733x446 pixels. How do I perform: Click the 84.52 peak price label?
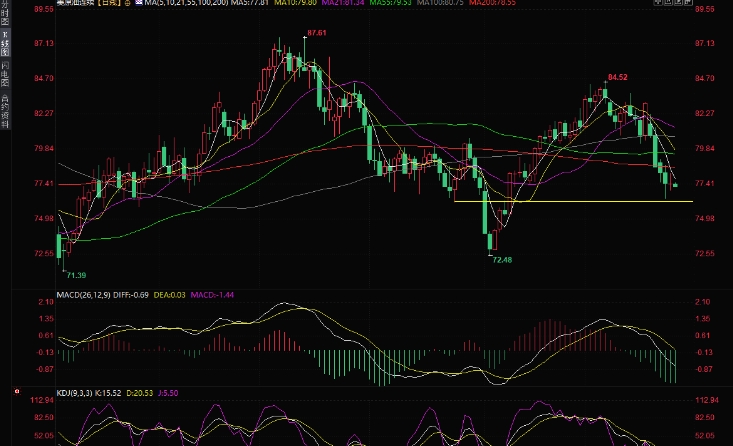pyautogui.click(x=618, y=77)
